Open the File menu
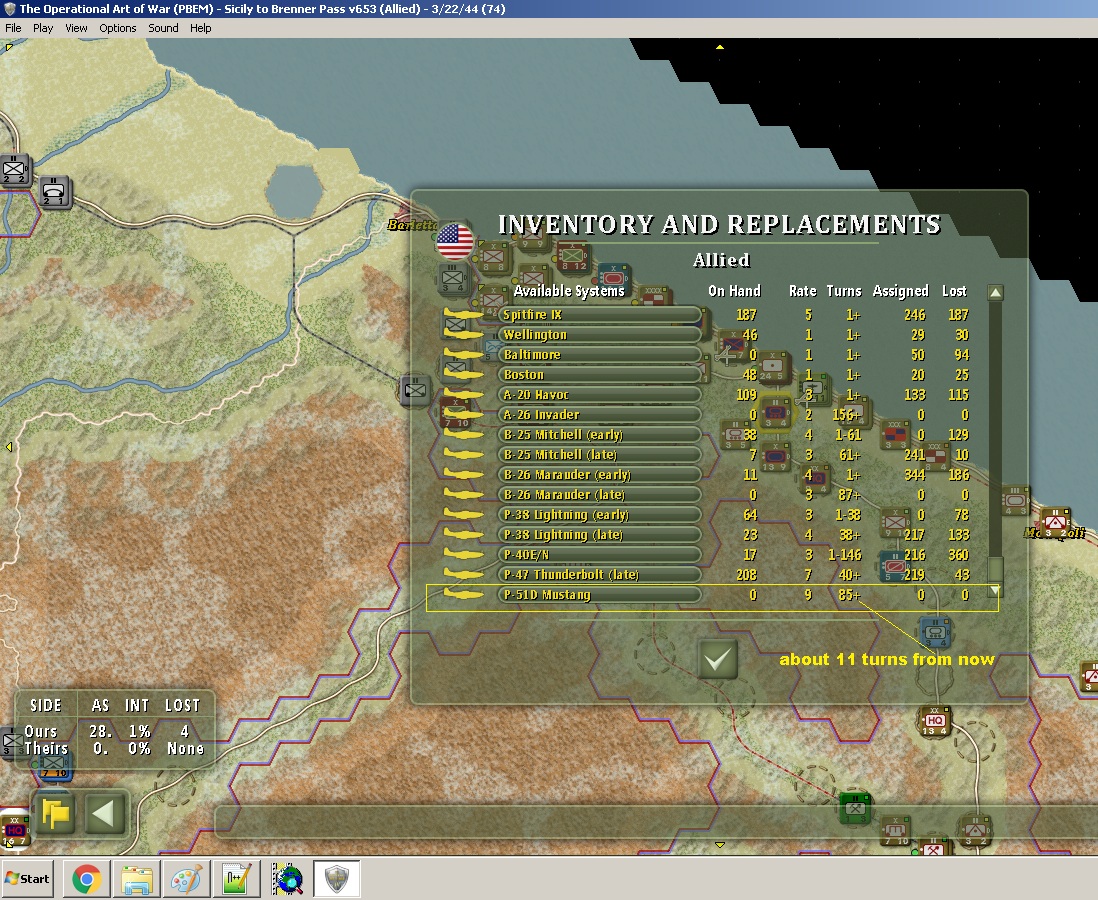This screenshot has height=900, width=1098. click(13, 28)
